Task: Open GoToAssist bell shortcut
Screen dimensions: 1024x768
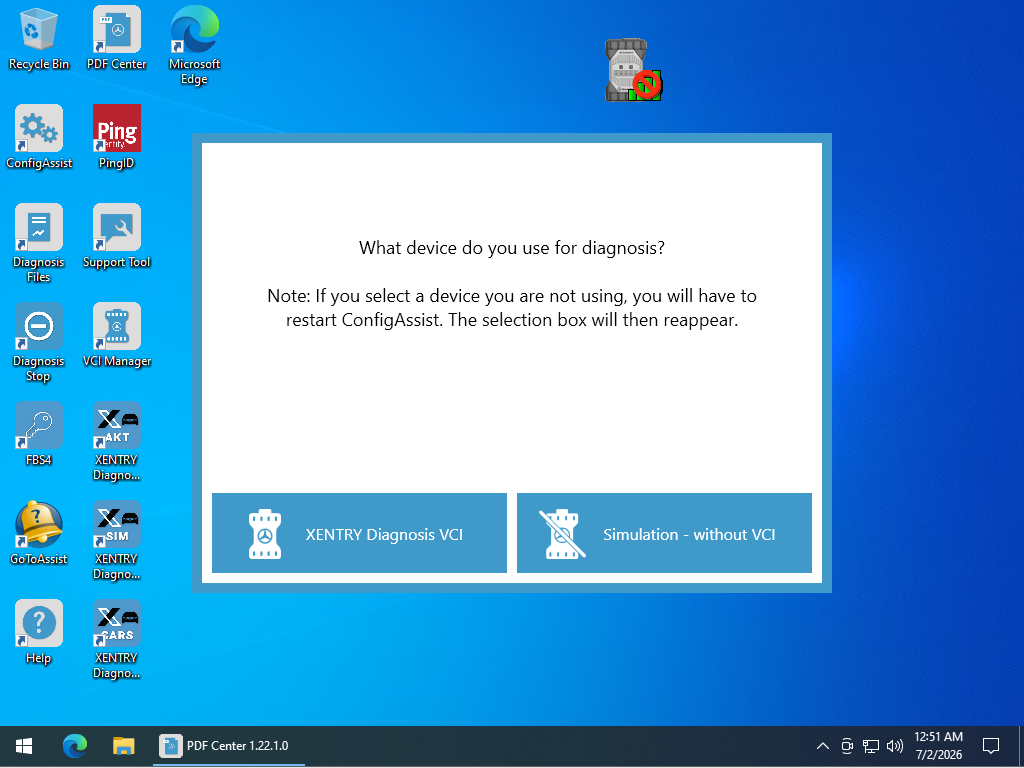Action: [x=39, y=533]
